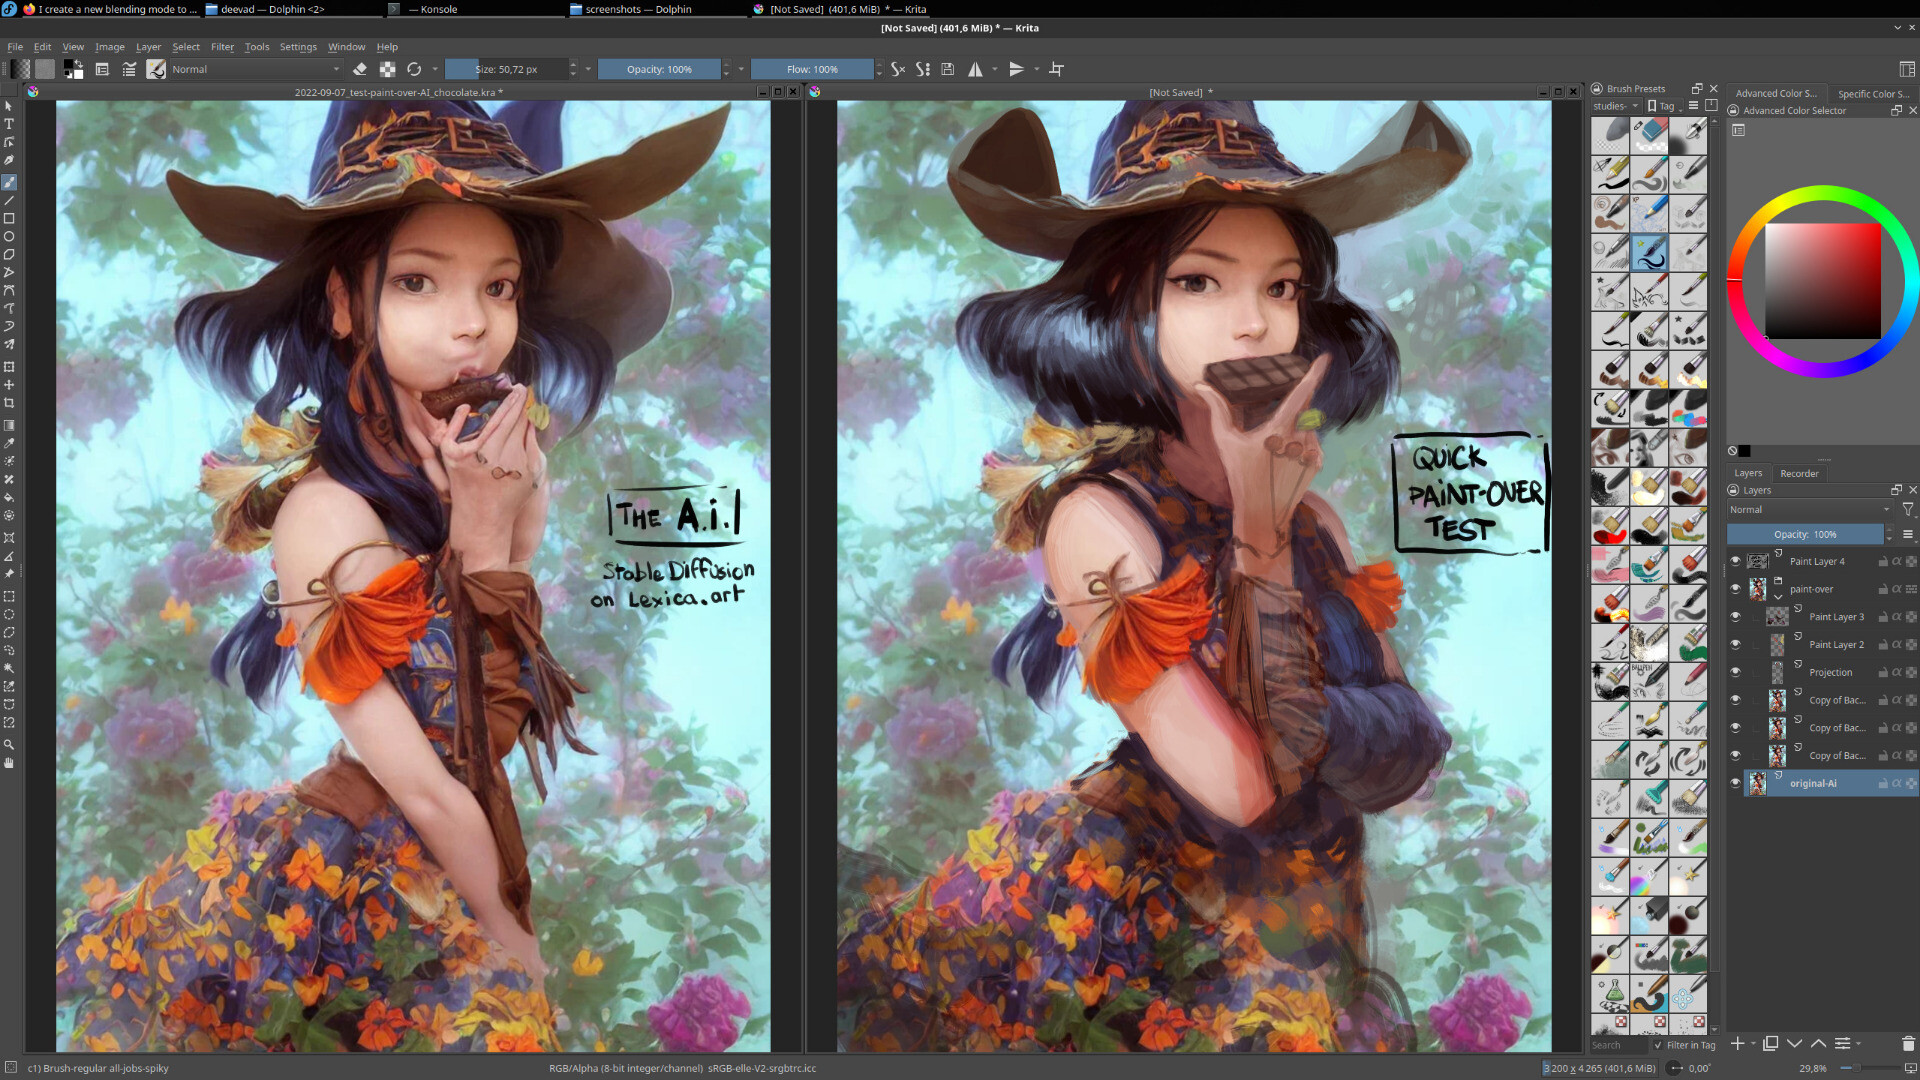Click the reload original preset icon
The image size is (1920, 1080).
click(414, 69)
